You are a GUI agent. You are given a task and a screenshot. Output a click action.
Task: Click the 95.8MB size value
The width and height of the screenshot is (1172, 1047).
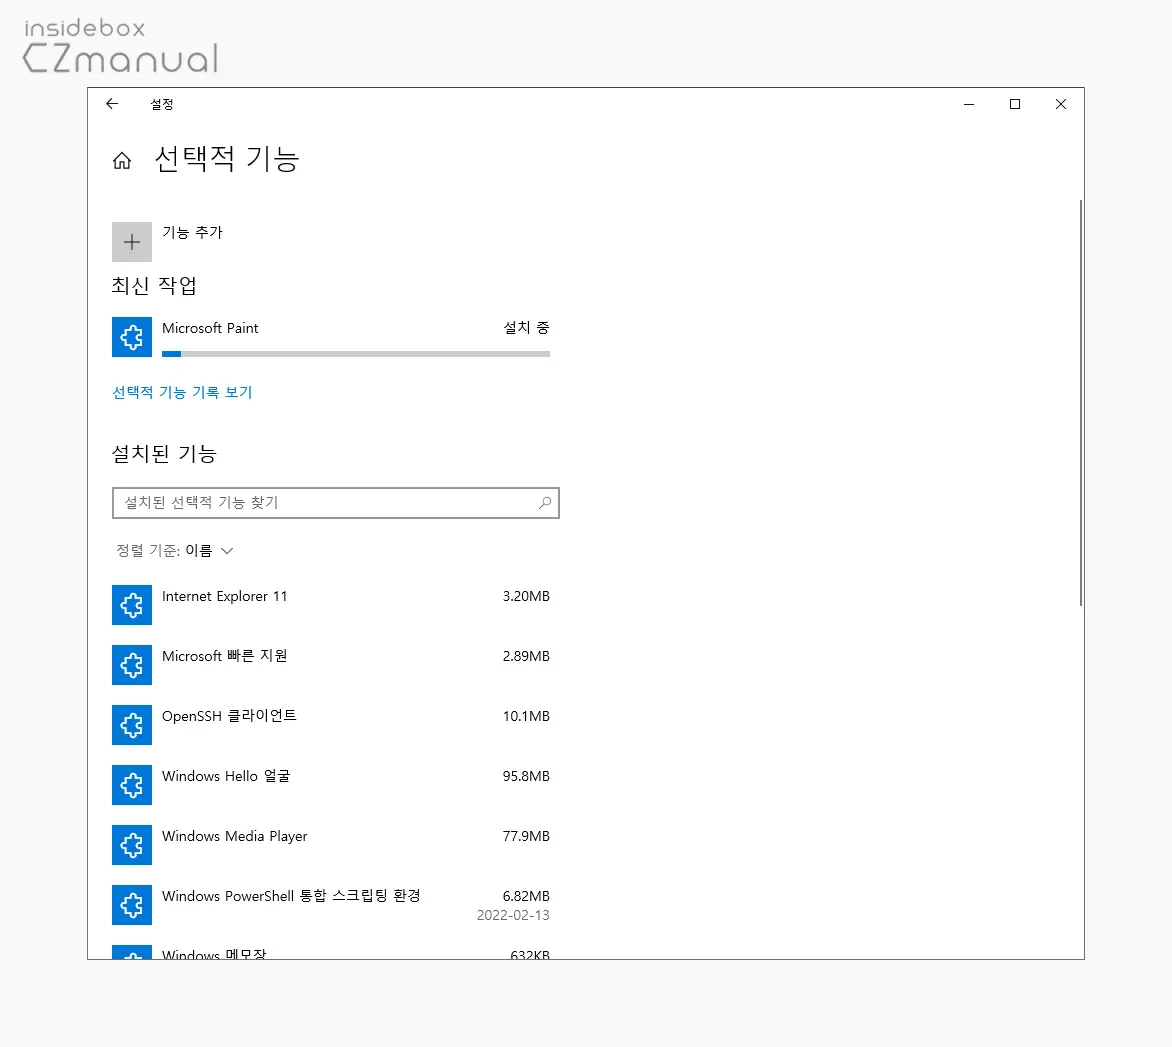pyautogui.click(x=526, y=776)
